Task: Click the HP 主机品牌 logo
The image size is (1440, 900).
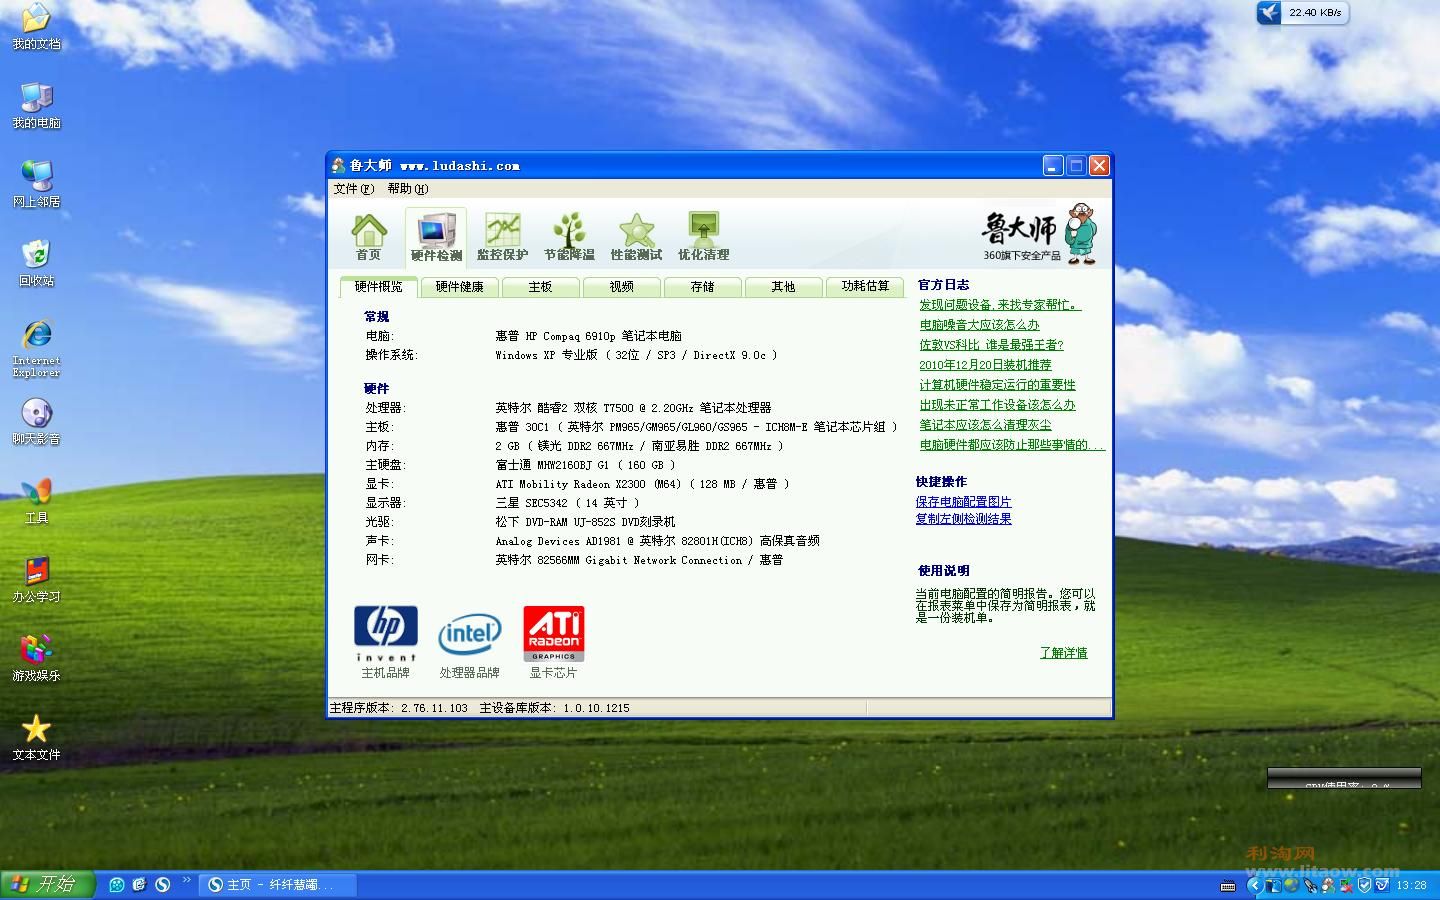Action: click(x=385, y=634)
